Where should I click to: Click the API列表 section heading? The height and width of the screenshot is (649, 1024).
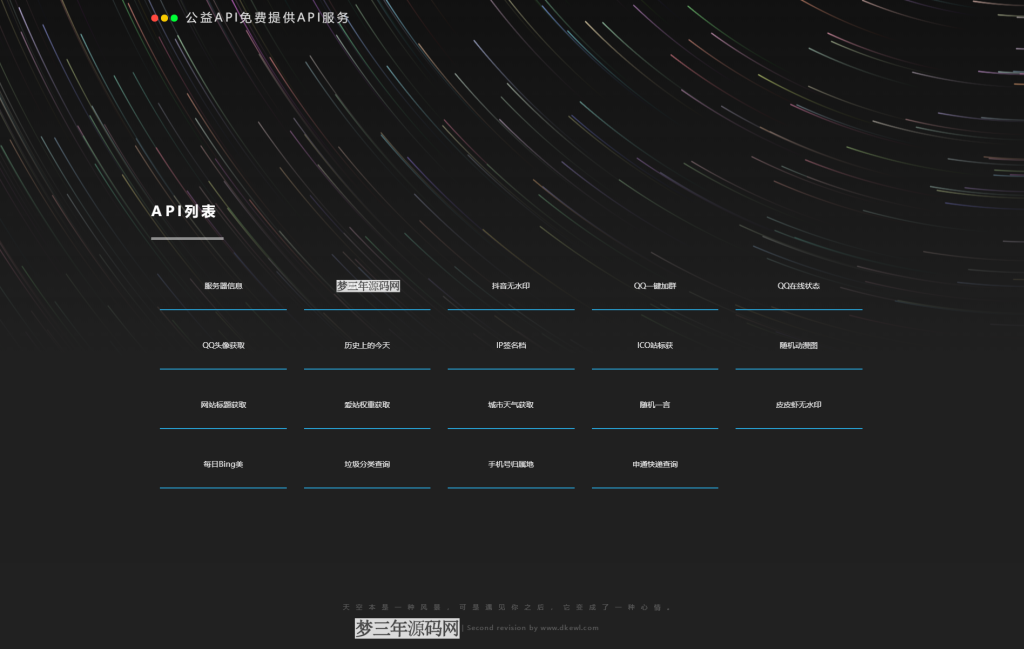[184, 212]
